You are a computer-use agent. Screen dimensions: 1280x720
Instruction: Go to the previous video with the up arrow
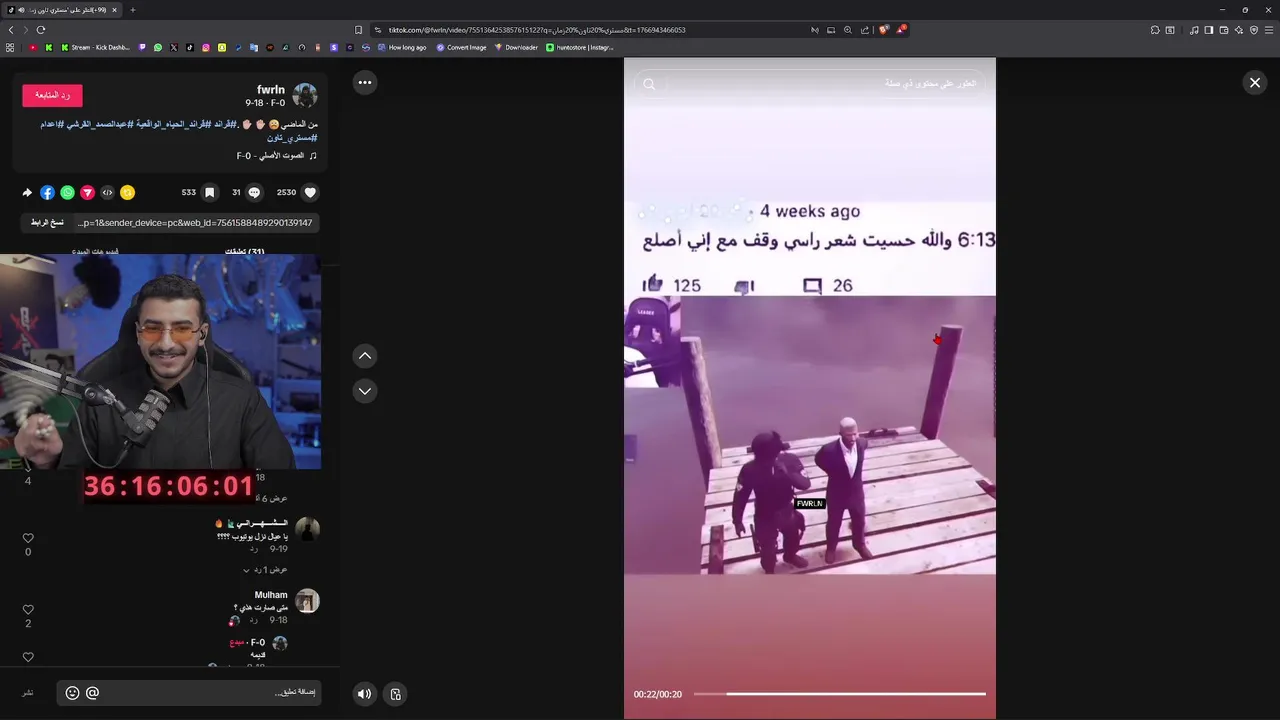tap(365, 356)
